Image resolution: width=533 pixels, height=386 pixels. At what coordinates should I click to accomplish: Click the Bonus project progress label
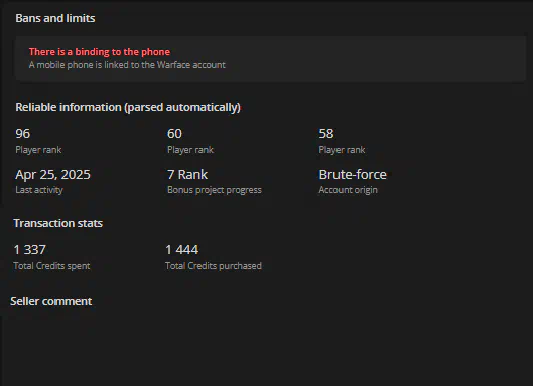tap(214, 190)
